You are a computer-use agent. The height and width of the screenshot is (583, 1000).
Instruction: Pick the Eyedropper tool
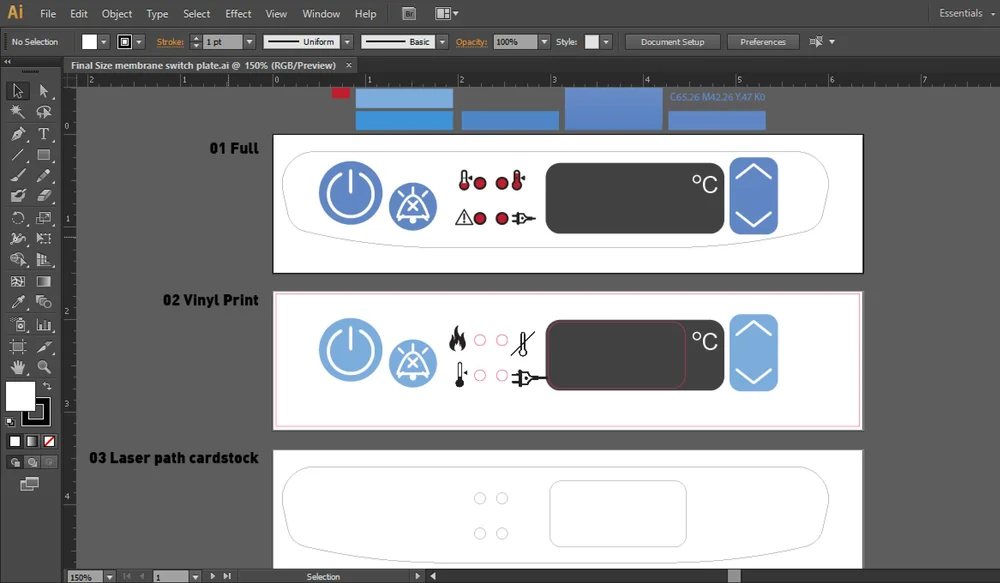(16, 302)
